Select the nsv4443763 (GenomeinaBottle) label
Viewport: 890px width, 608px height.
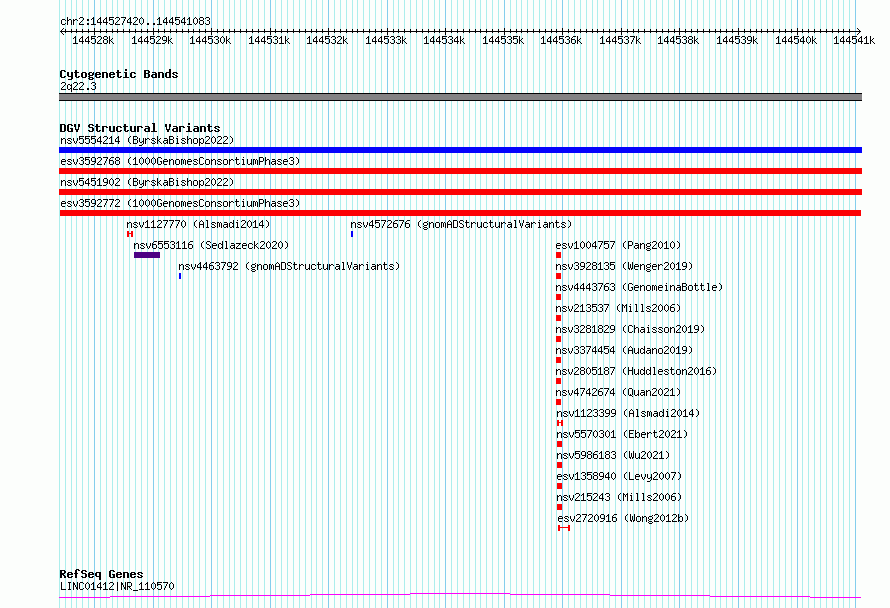pyautogui.click(x=639, y=287)
